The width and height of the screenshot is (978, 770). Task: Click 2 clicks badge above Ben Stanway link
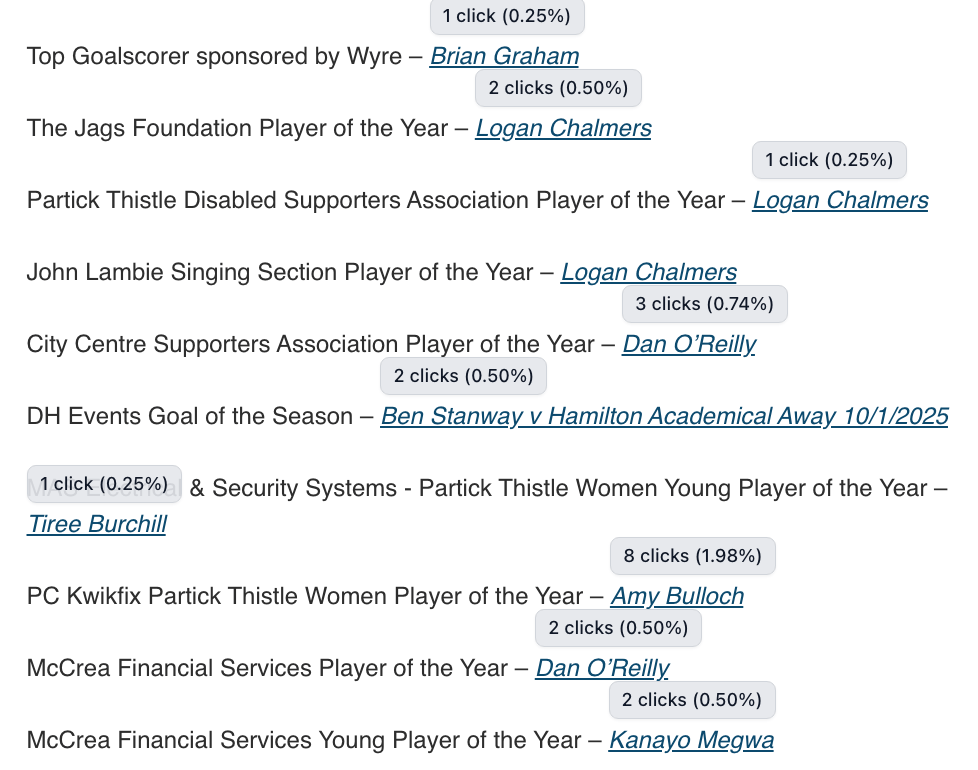(x=463, y=376)
